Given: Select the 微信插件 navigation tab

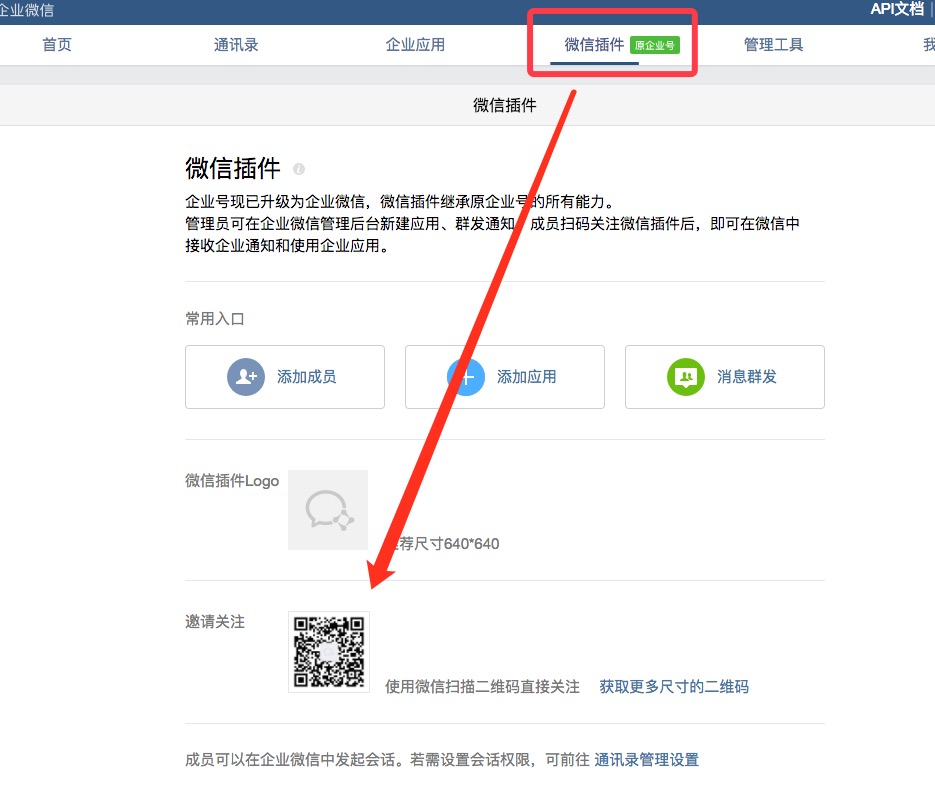Looking at the screenshot, I should pyautogui.click(x=594, y=45).
